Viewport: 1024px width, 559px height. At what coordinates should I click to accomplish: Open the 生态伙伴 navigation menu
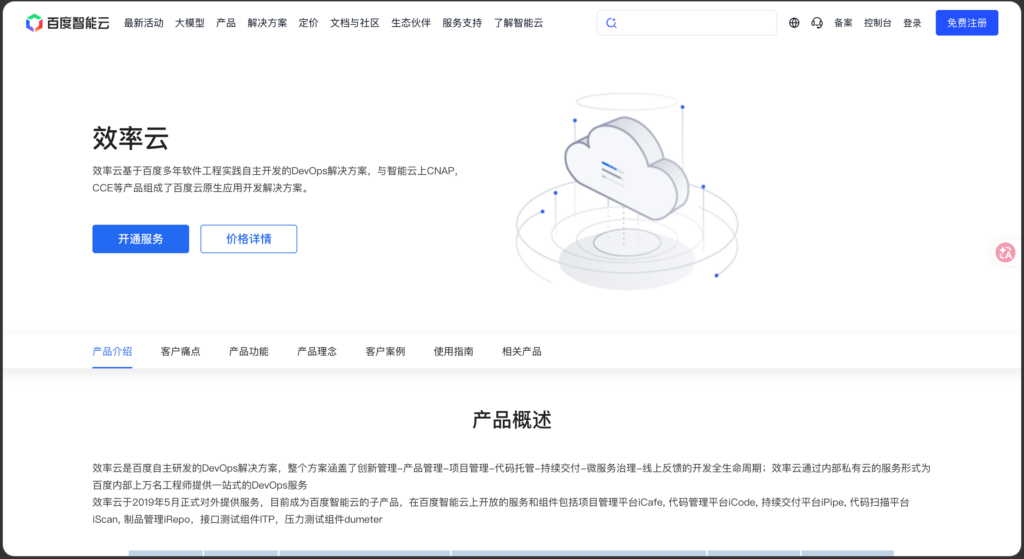(411, 23)
